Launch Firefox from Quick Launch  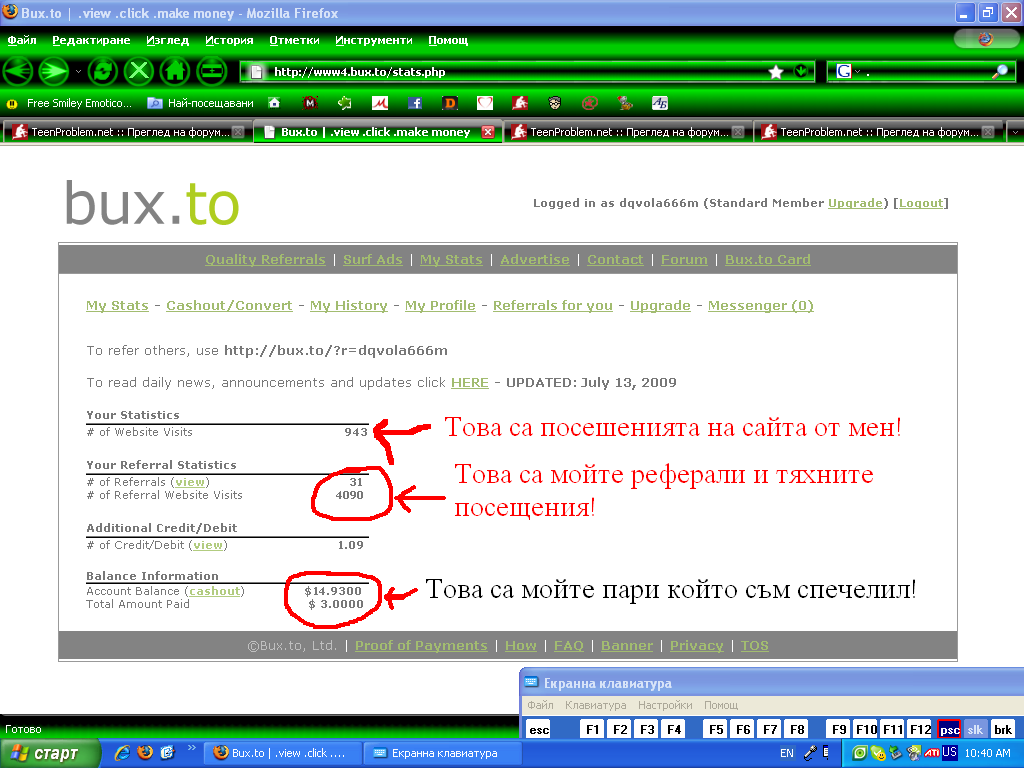tap(145, 753)
